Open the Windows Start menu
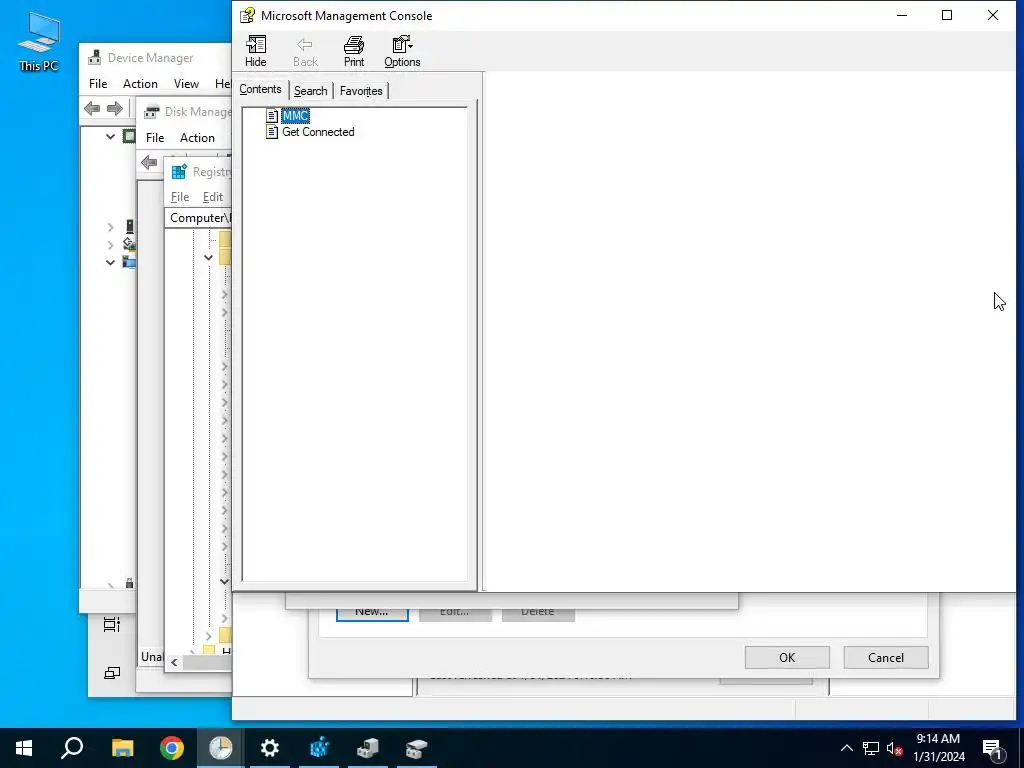1024x768 pixels. point(24,748)
